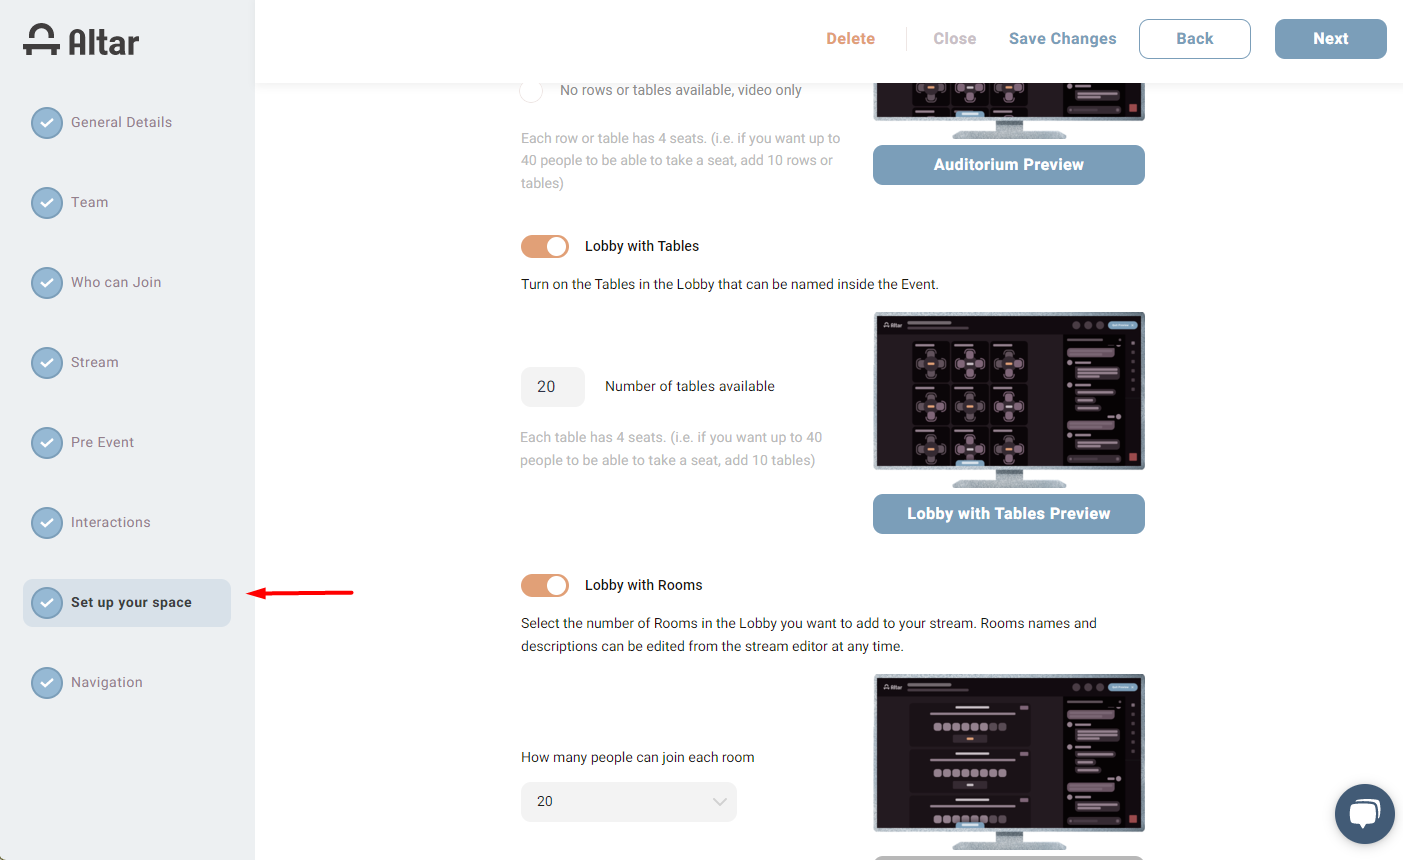Screen dimensions: 1403x860
Task: Open people per room dropdown
Action: pyautogui.click(x=629, y=802)
